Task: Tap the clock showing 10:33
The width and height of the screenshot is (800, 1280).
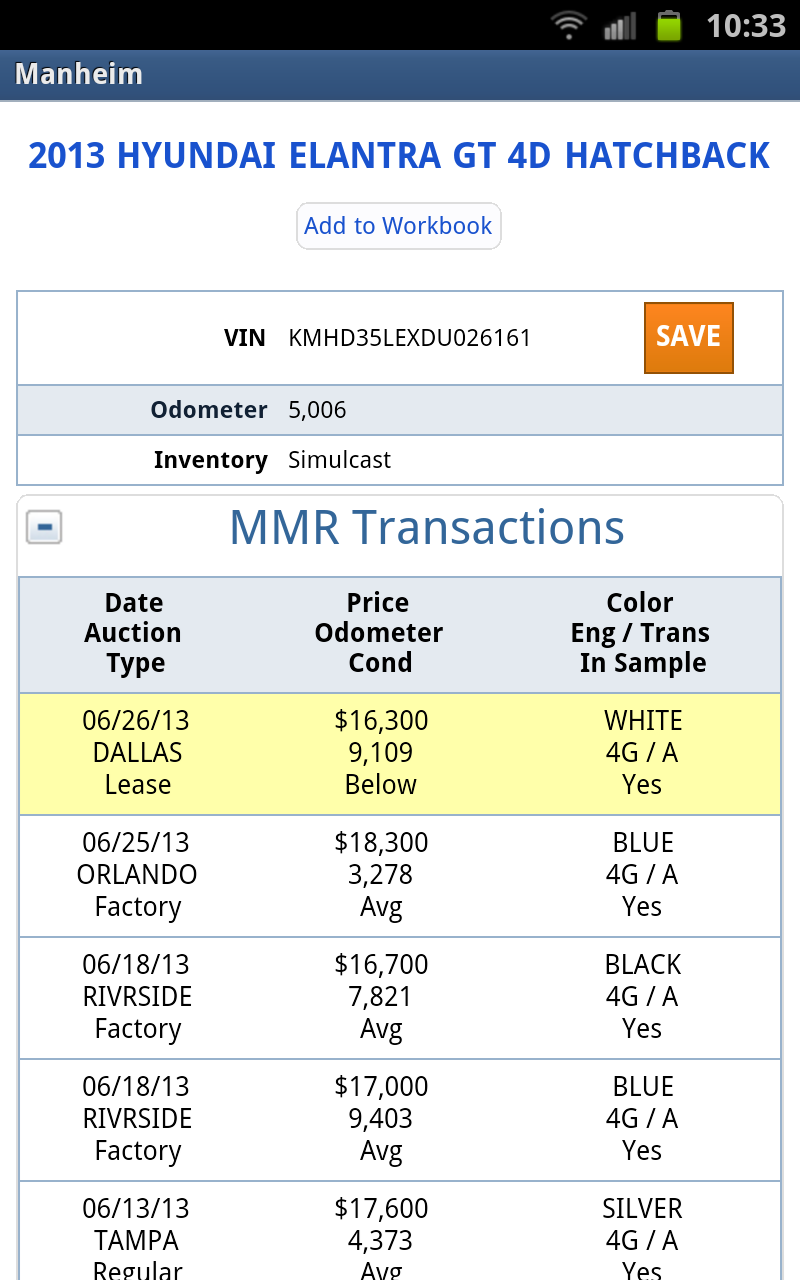Action: 746,25
